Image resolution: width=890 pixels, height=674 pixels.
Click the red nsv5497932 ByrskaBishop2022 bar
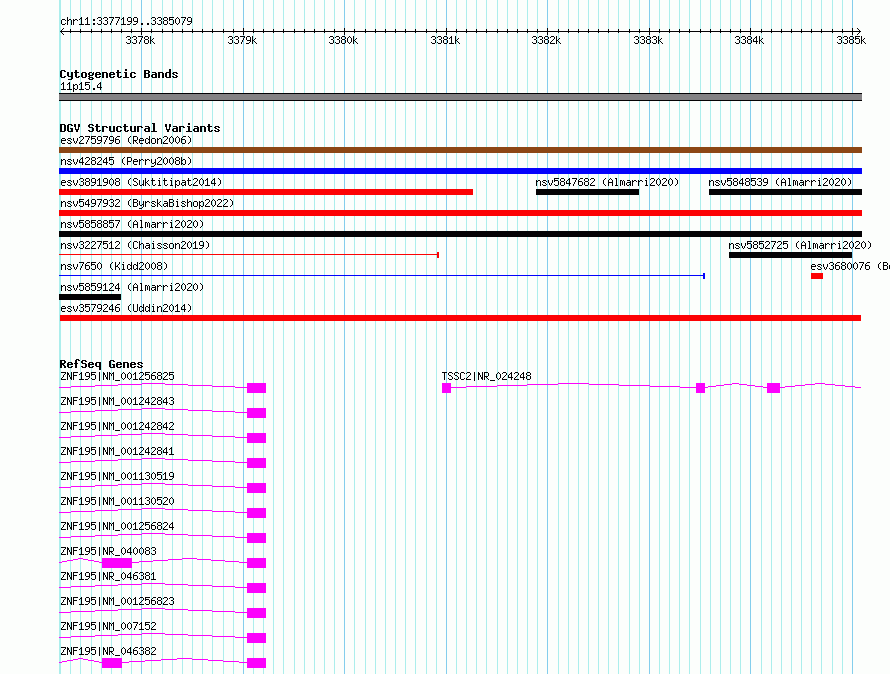460,213
